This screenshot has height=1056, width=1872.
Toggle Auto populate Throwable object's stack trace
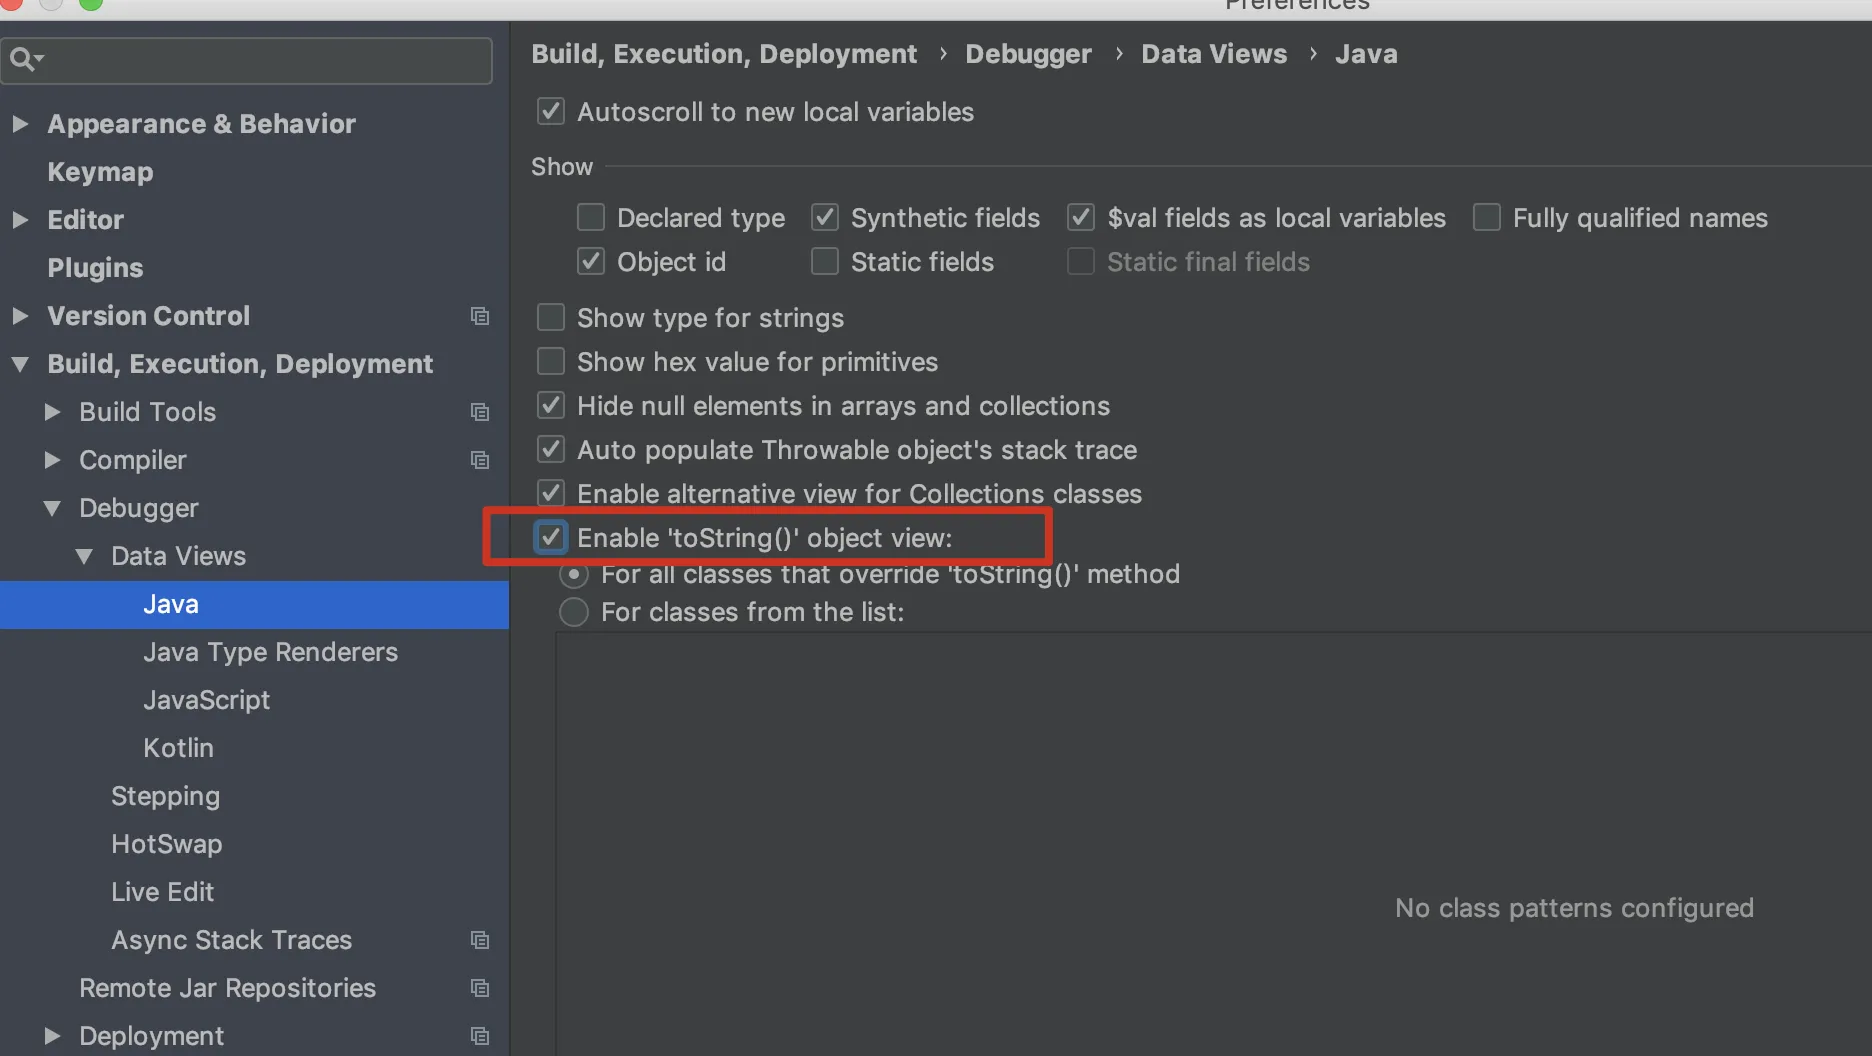click(551, 449)
